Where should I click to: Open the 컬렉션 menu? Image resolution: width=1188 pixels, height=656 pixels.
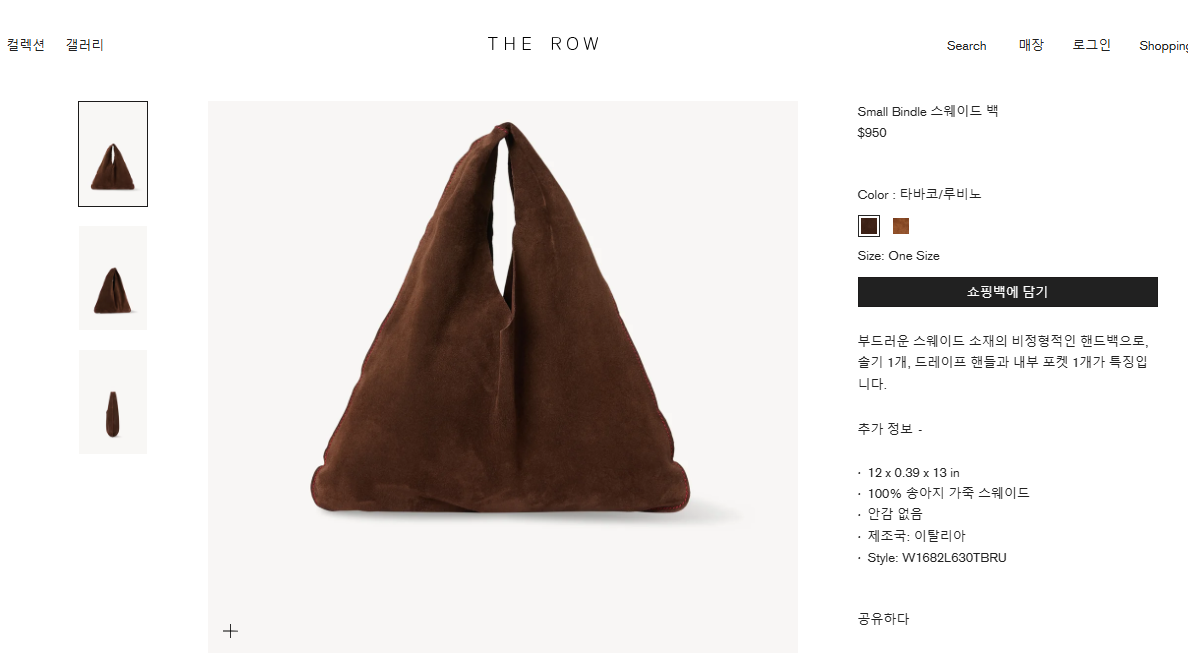26,45
